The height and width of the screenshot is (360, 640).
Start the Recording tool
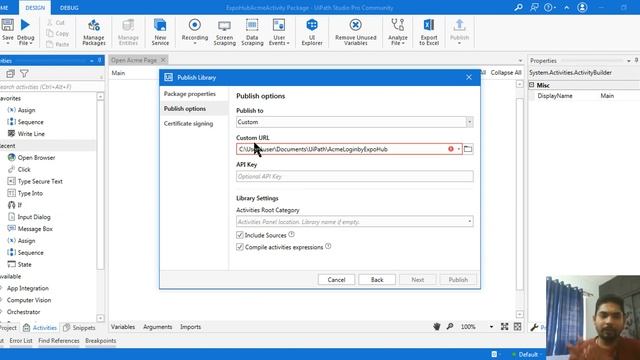[195, 32]
